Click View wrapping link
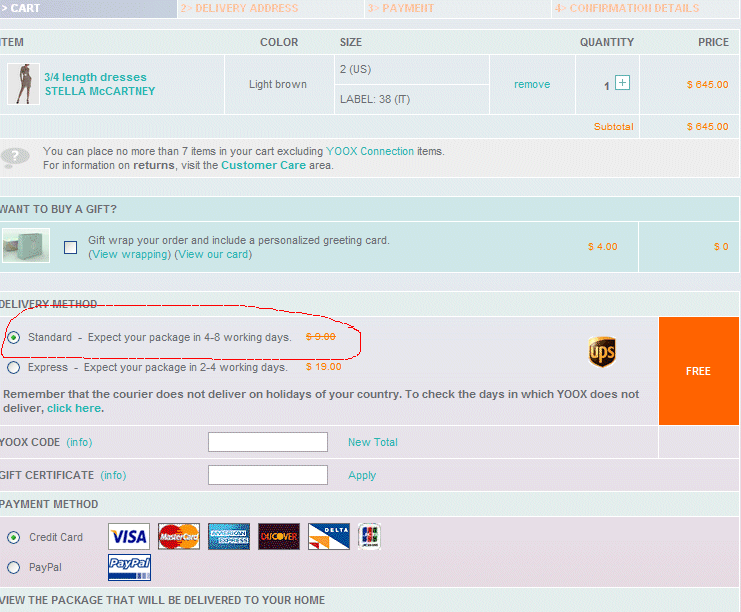 (130, 254)
